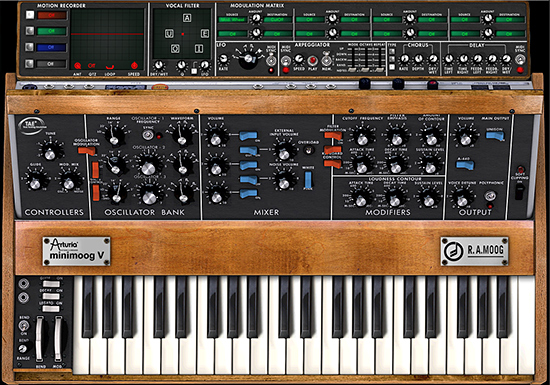Image resolution: width=550 pixels, height=385 pixels.
Task: Open the MIDI Wheel source dropdown
Action: coord(232,20)
